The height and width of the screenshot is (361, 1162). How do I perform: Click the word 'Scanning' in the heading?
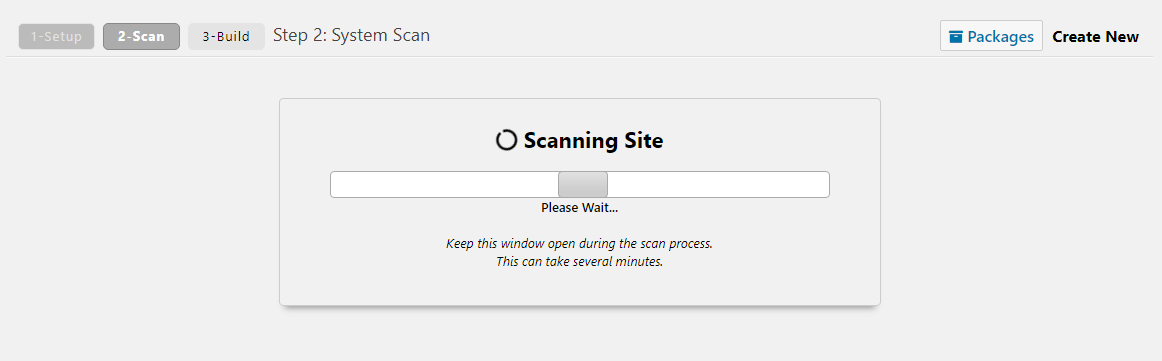tap(568, 141)
